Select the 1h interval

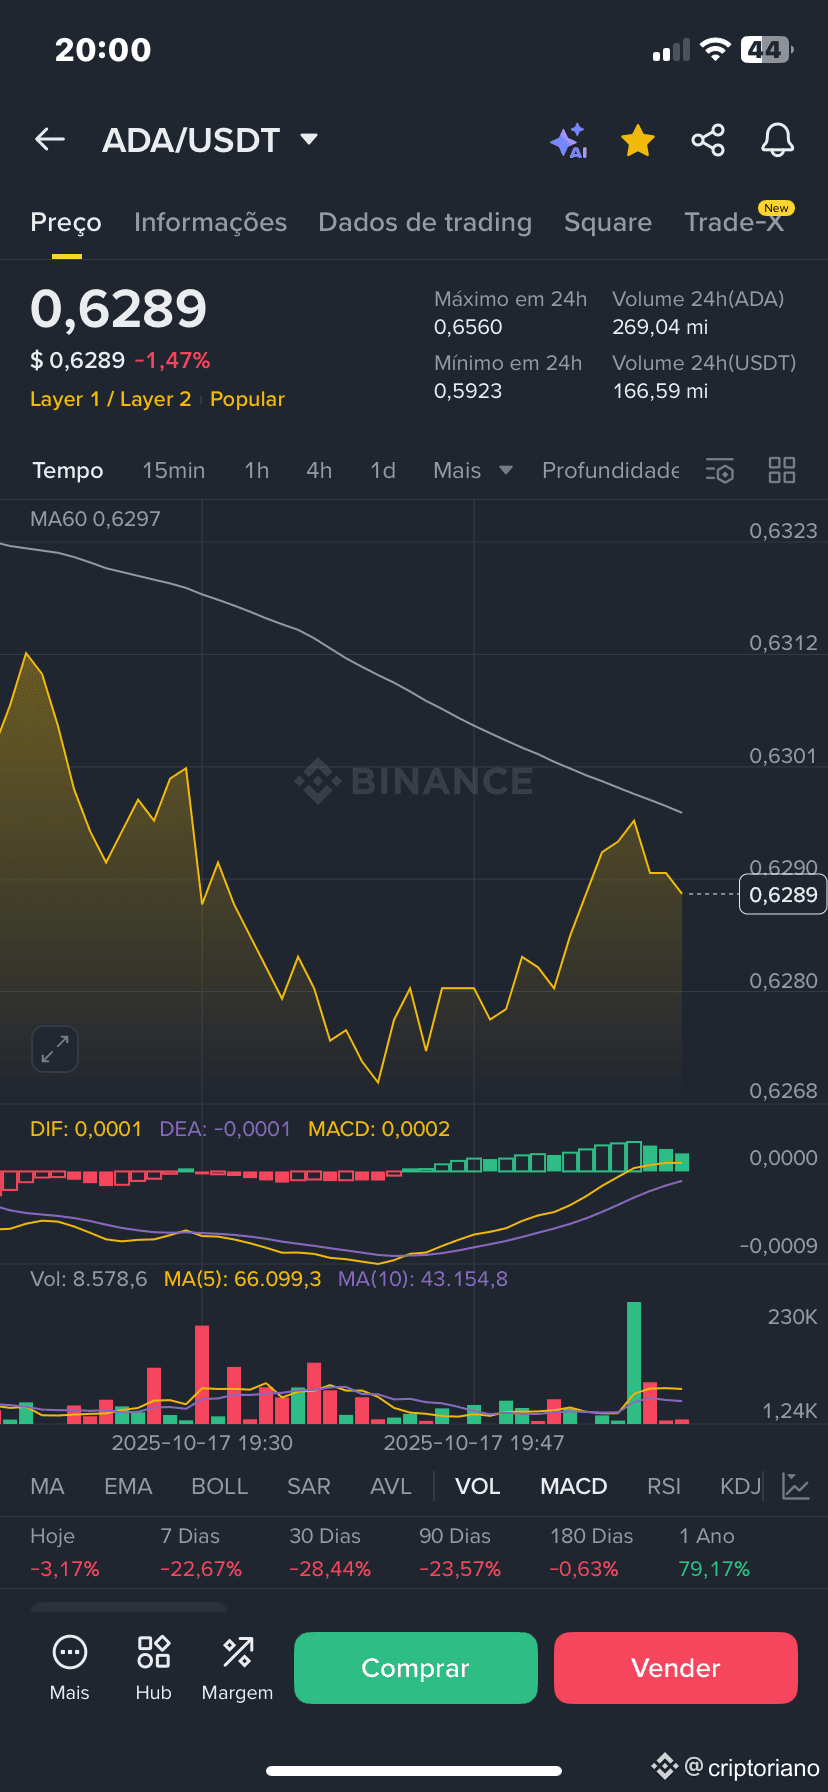click(x=257, y=470)
